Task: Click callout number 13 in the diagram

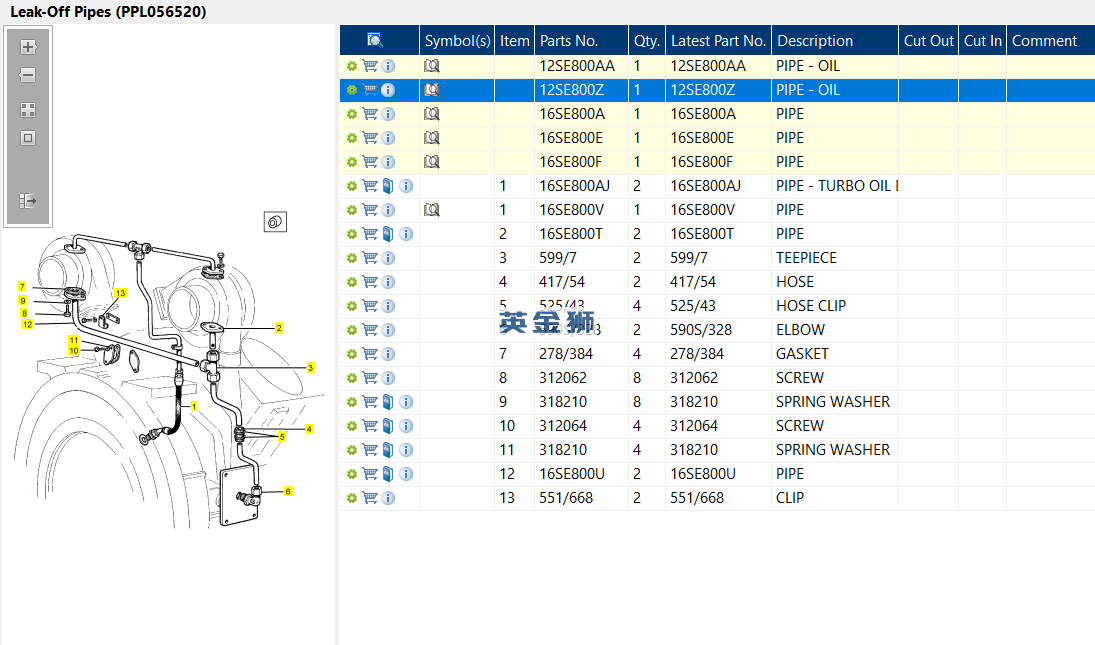Action: pyautogui.click(x=120, y=293)
